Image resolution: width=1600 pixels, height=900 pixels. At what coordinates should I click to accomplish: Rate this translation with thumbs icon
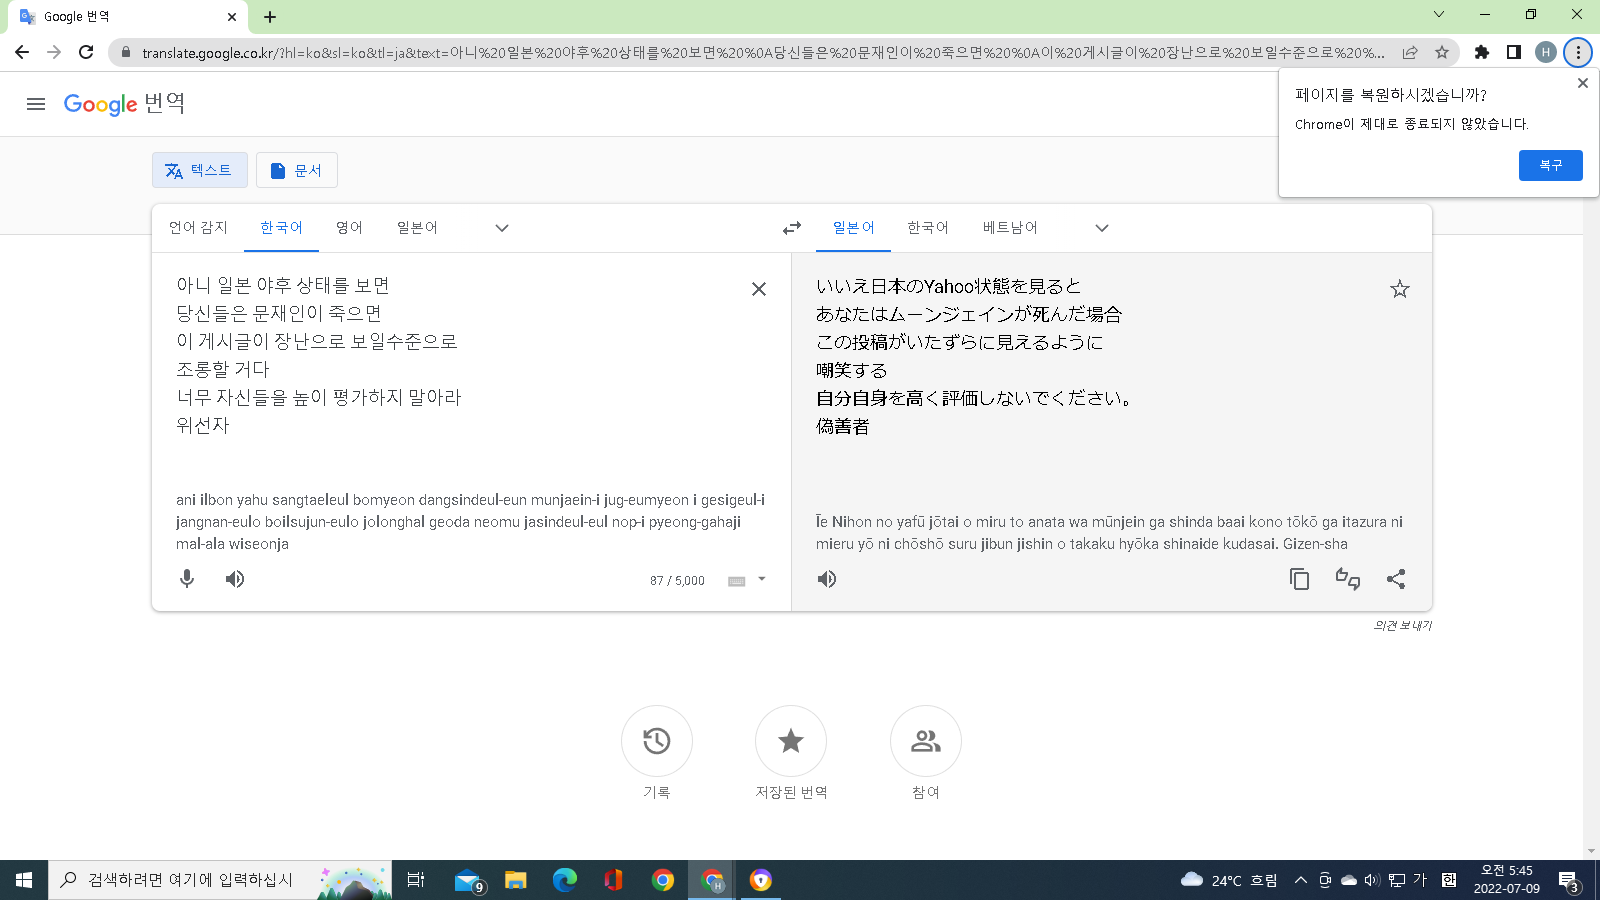[1347, 579]
